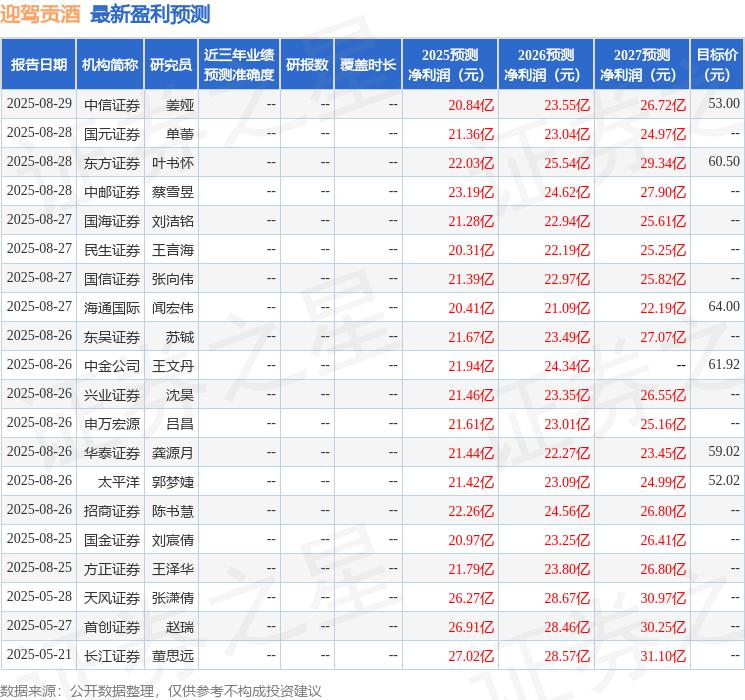745x700 pixels.
Task: Click 中金公司 institution cell
Action: tap(112, 366)
